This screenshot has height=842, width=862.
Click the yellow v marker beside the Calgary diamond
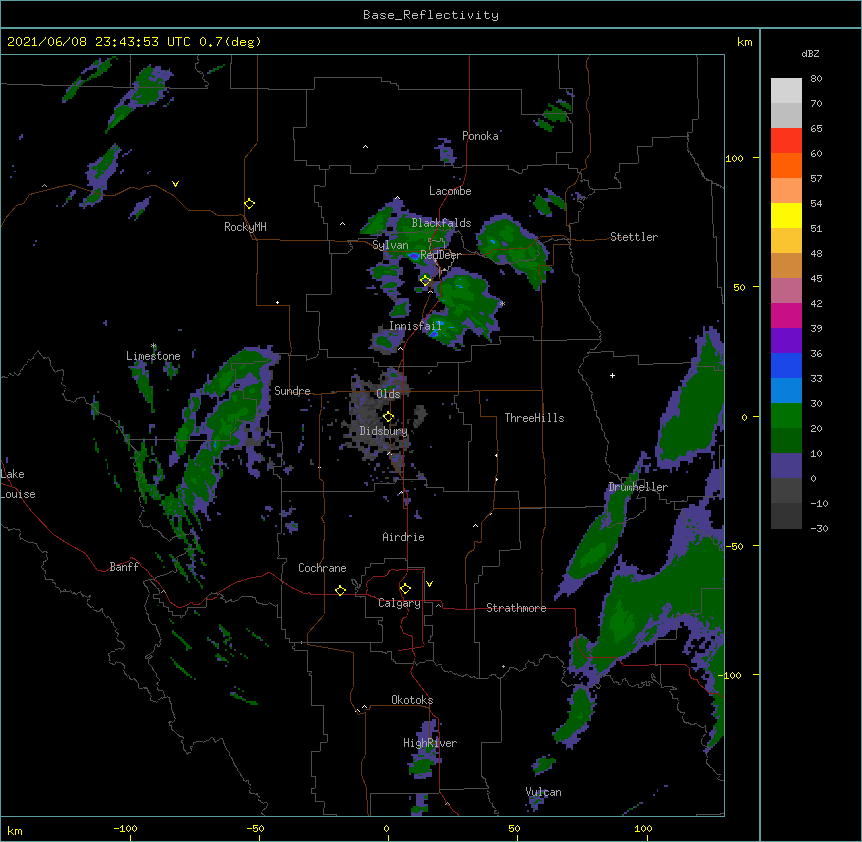(429, 584)
